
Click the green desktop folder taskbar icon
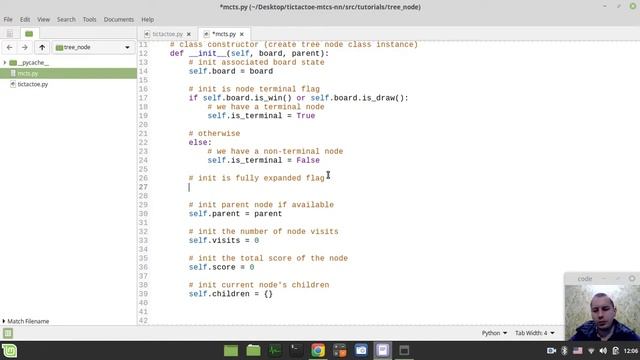[x=231, y=351]
